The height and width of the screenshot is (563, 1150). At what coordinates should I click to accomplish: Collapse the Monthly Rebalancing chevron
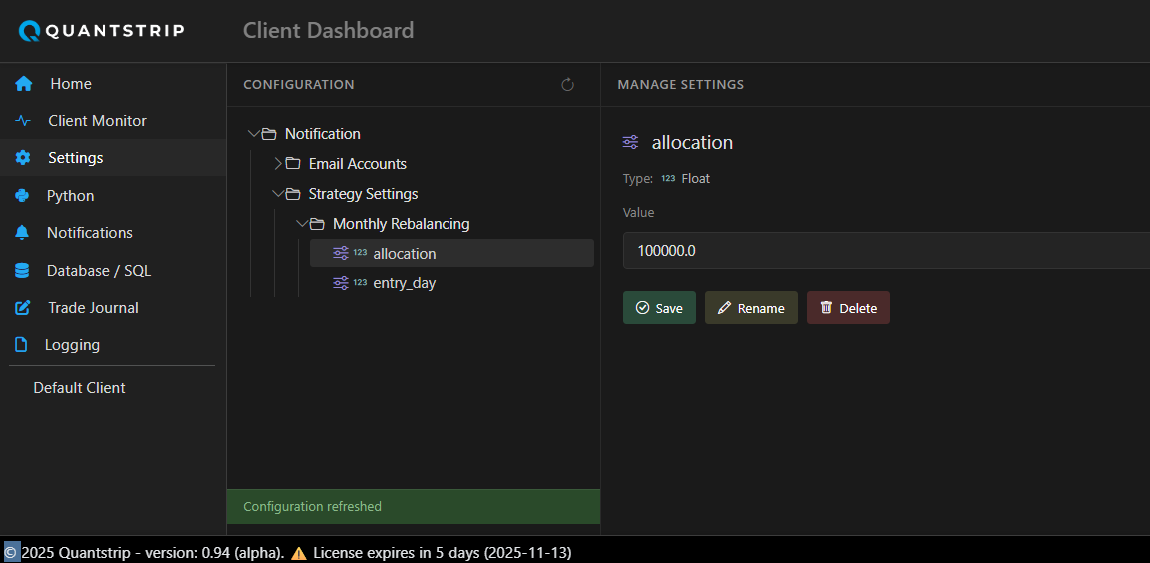[302, 224]
